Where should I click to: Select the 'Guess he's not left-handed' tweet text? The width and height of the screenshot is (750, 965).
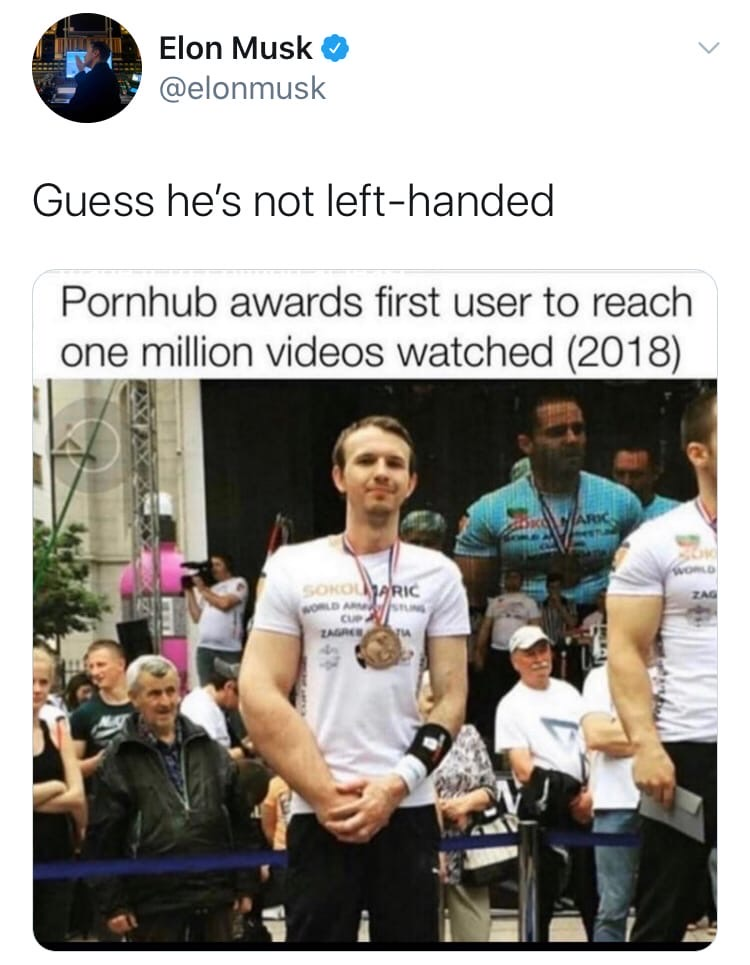pyautogui.click(x=293, y=201)
